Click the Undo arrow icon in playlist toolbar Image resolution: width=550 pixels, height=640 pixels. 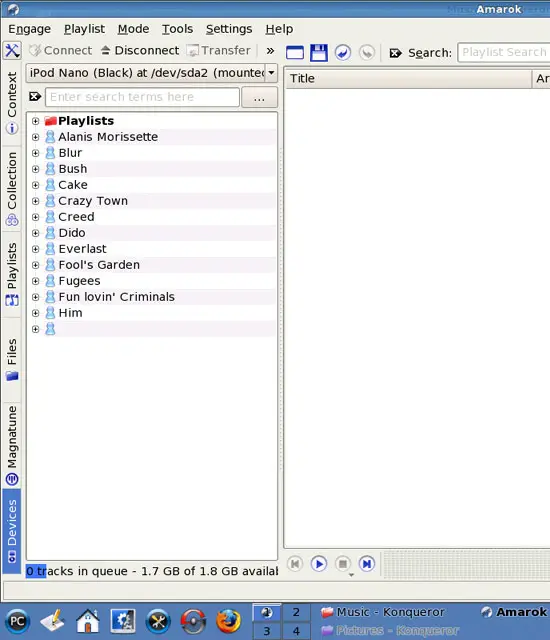point(343,53)
